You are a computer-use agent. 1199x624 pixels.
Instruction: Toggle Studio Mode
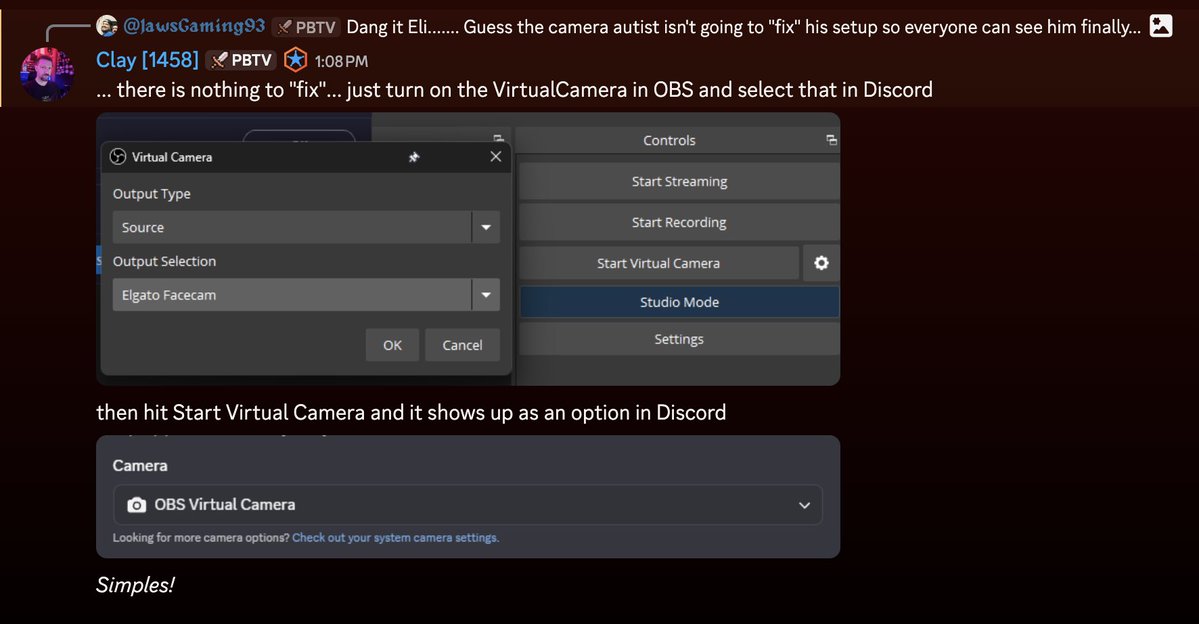pyautogui.click(x=679, y=302)
